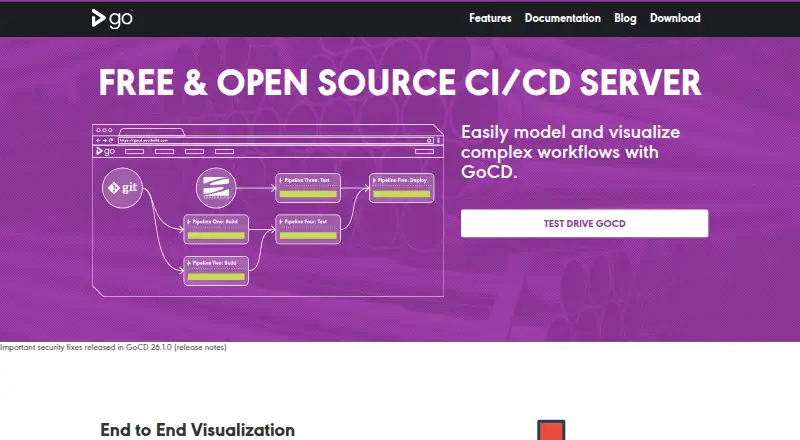Open the Documentation menu item

coord(563,18)
